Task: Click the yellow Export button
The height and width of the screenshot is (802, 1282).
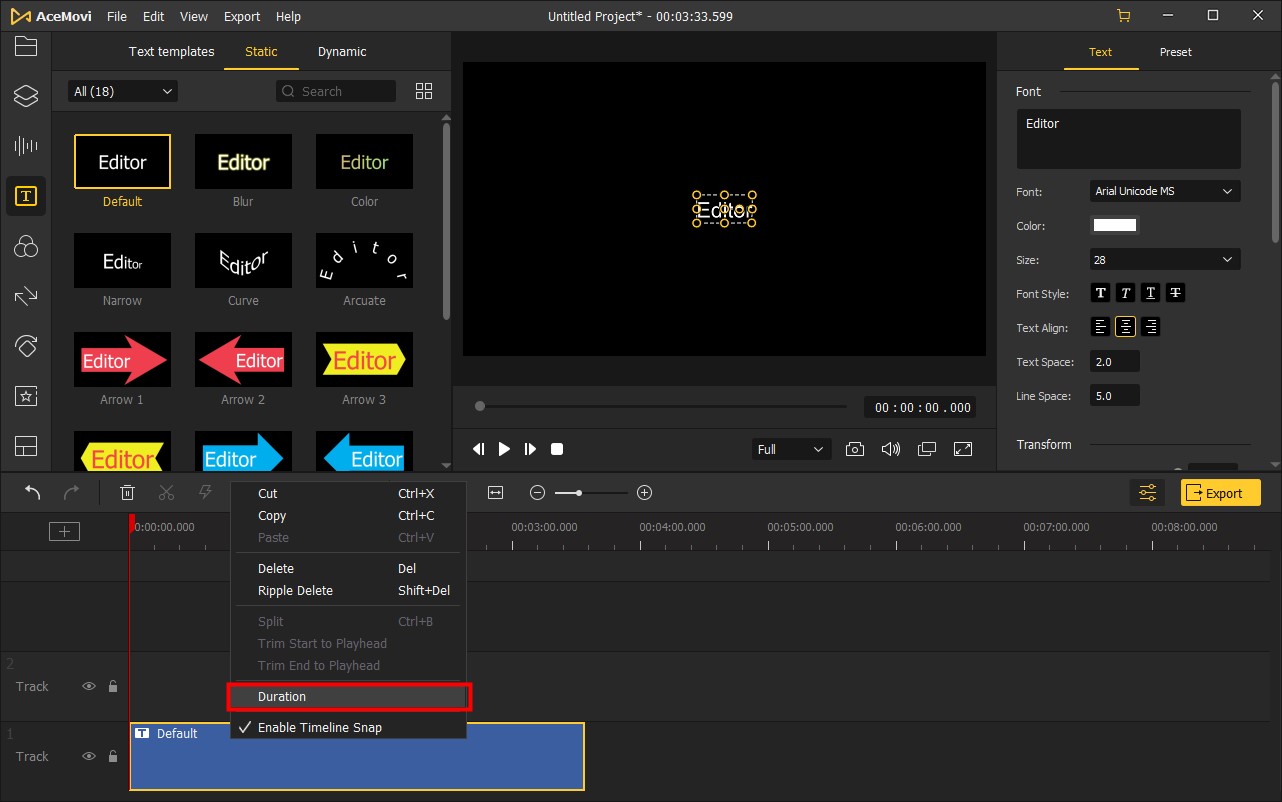Action: 1220,492
